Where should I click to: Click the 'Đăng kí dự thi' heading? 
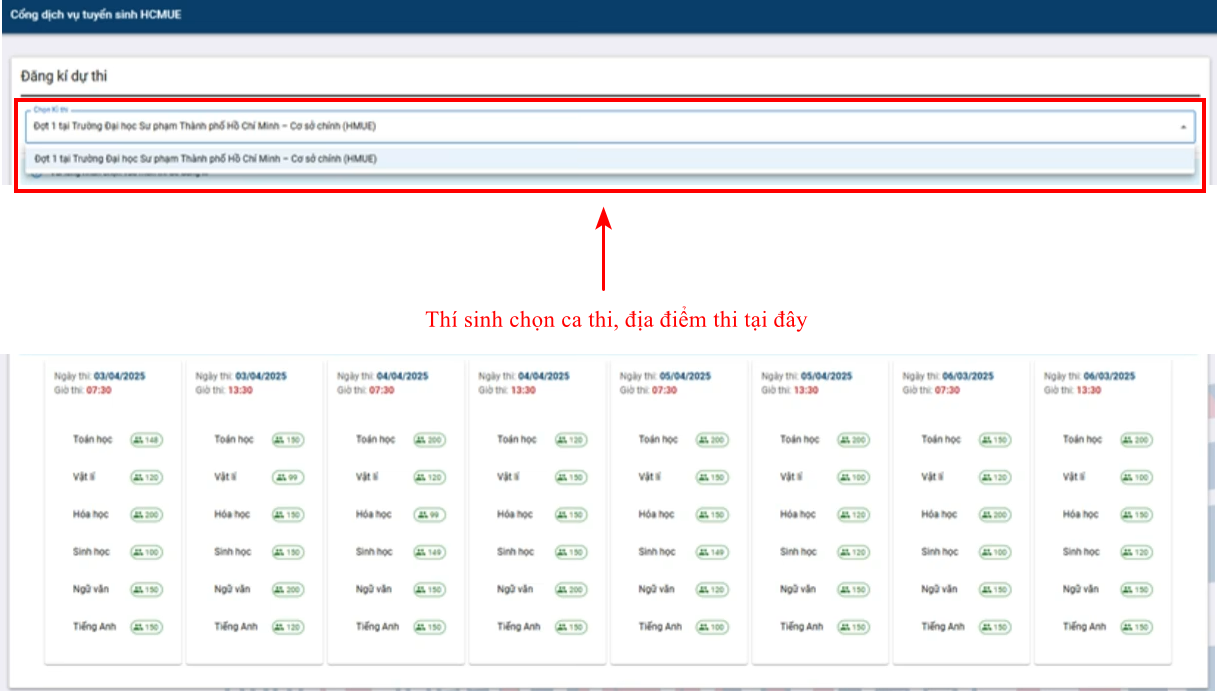[63, 76]
